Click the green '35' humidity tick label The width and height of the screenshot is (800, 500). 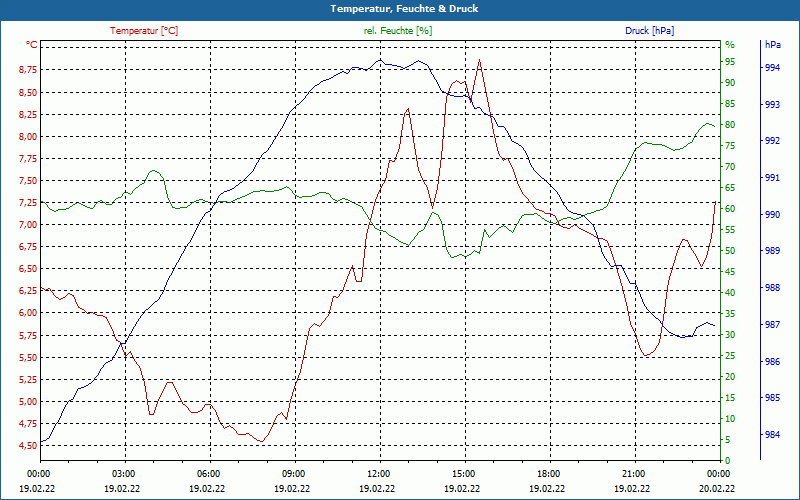[730, 314]
